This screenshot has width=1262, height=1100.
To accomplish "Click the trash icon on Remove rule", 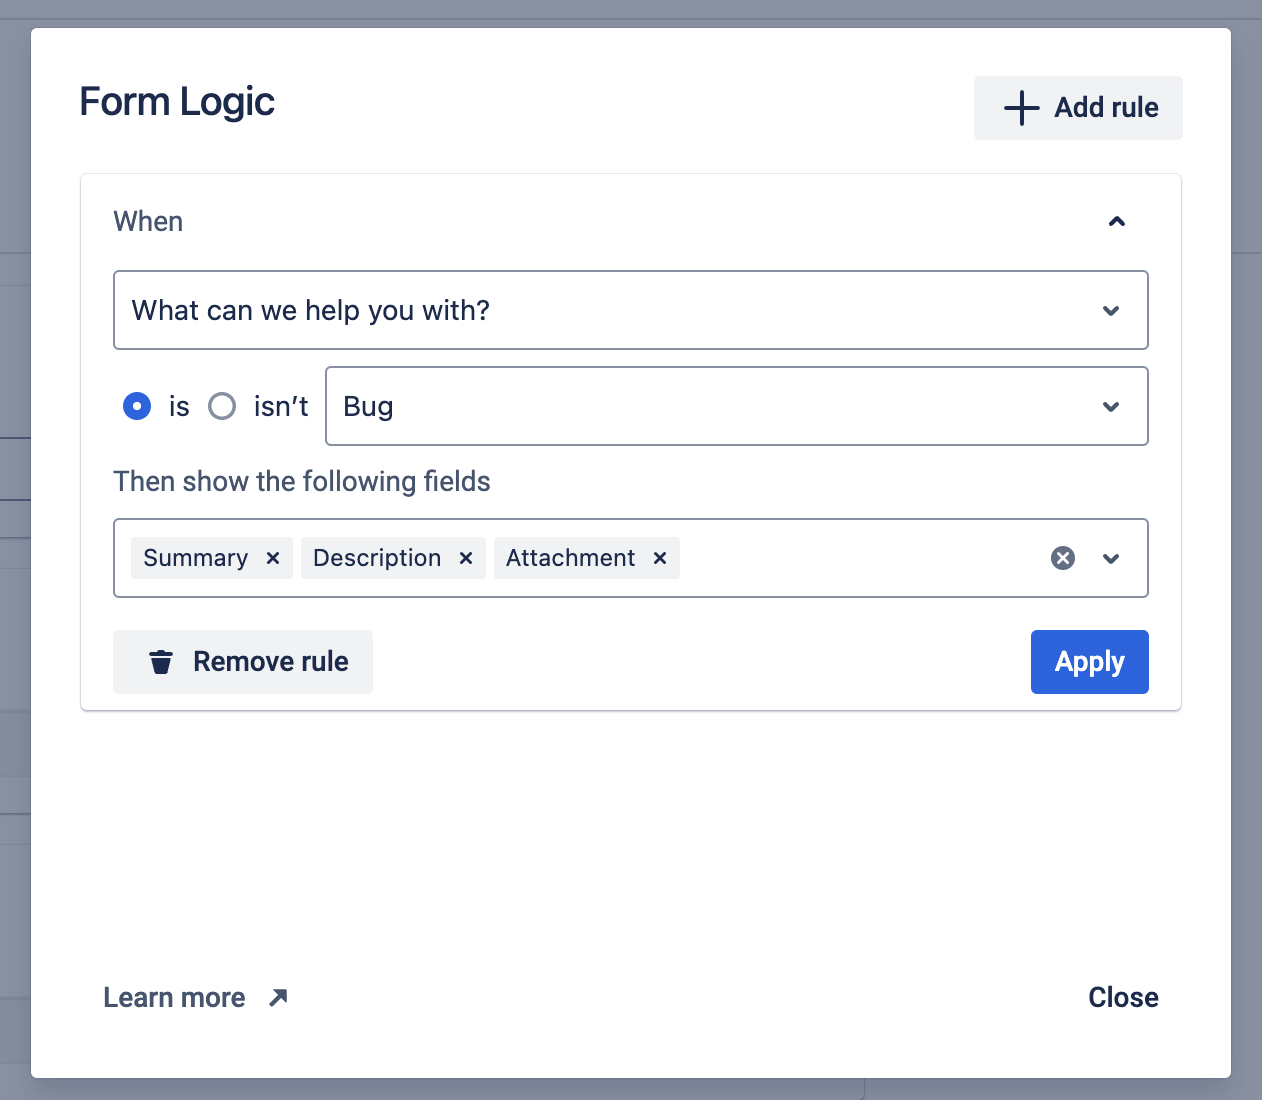I will [161, 662].
